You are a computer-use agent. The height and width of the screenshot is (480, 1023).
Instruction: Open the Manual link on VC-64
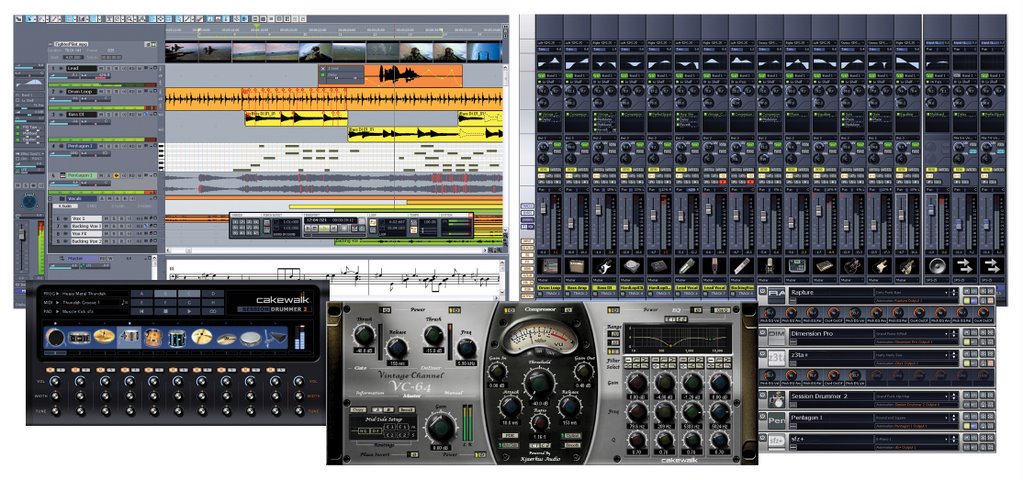[x=453, y=393]
